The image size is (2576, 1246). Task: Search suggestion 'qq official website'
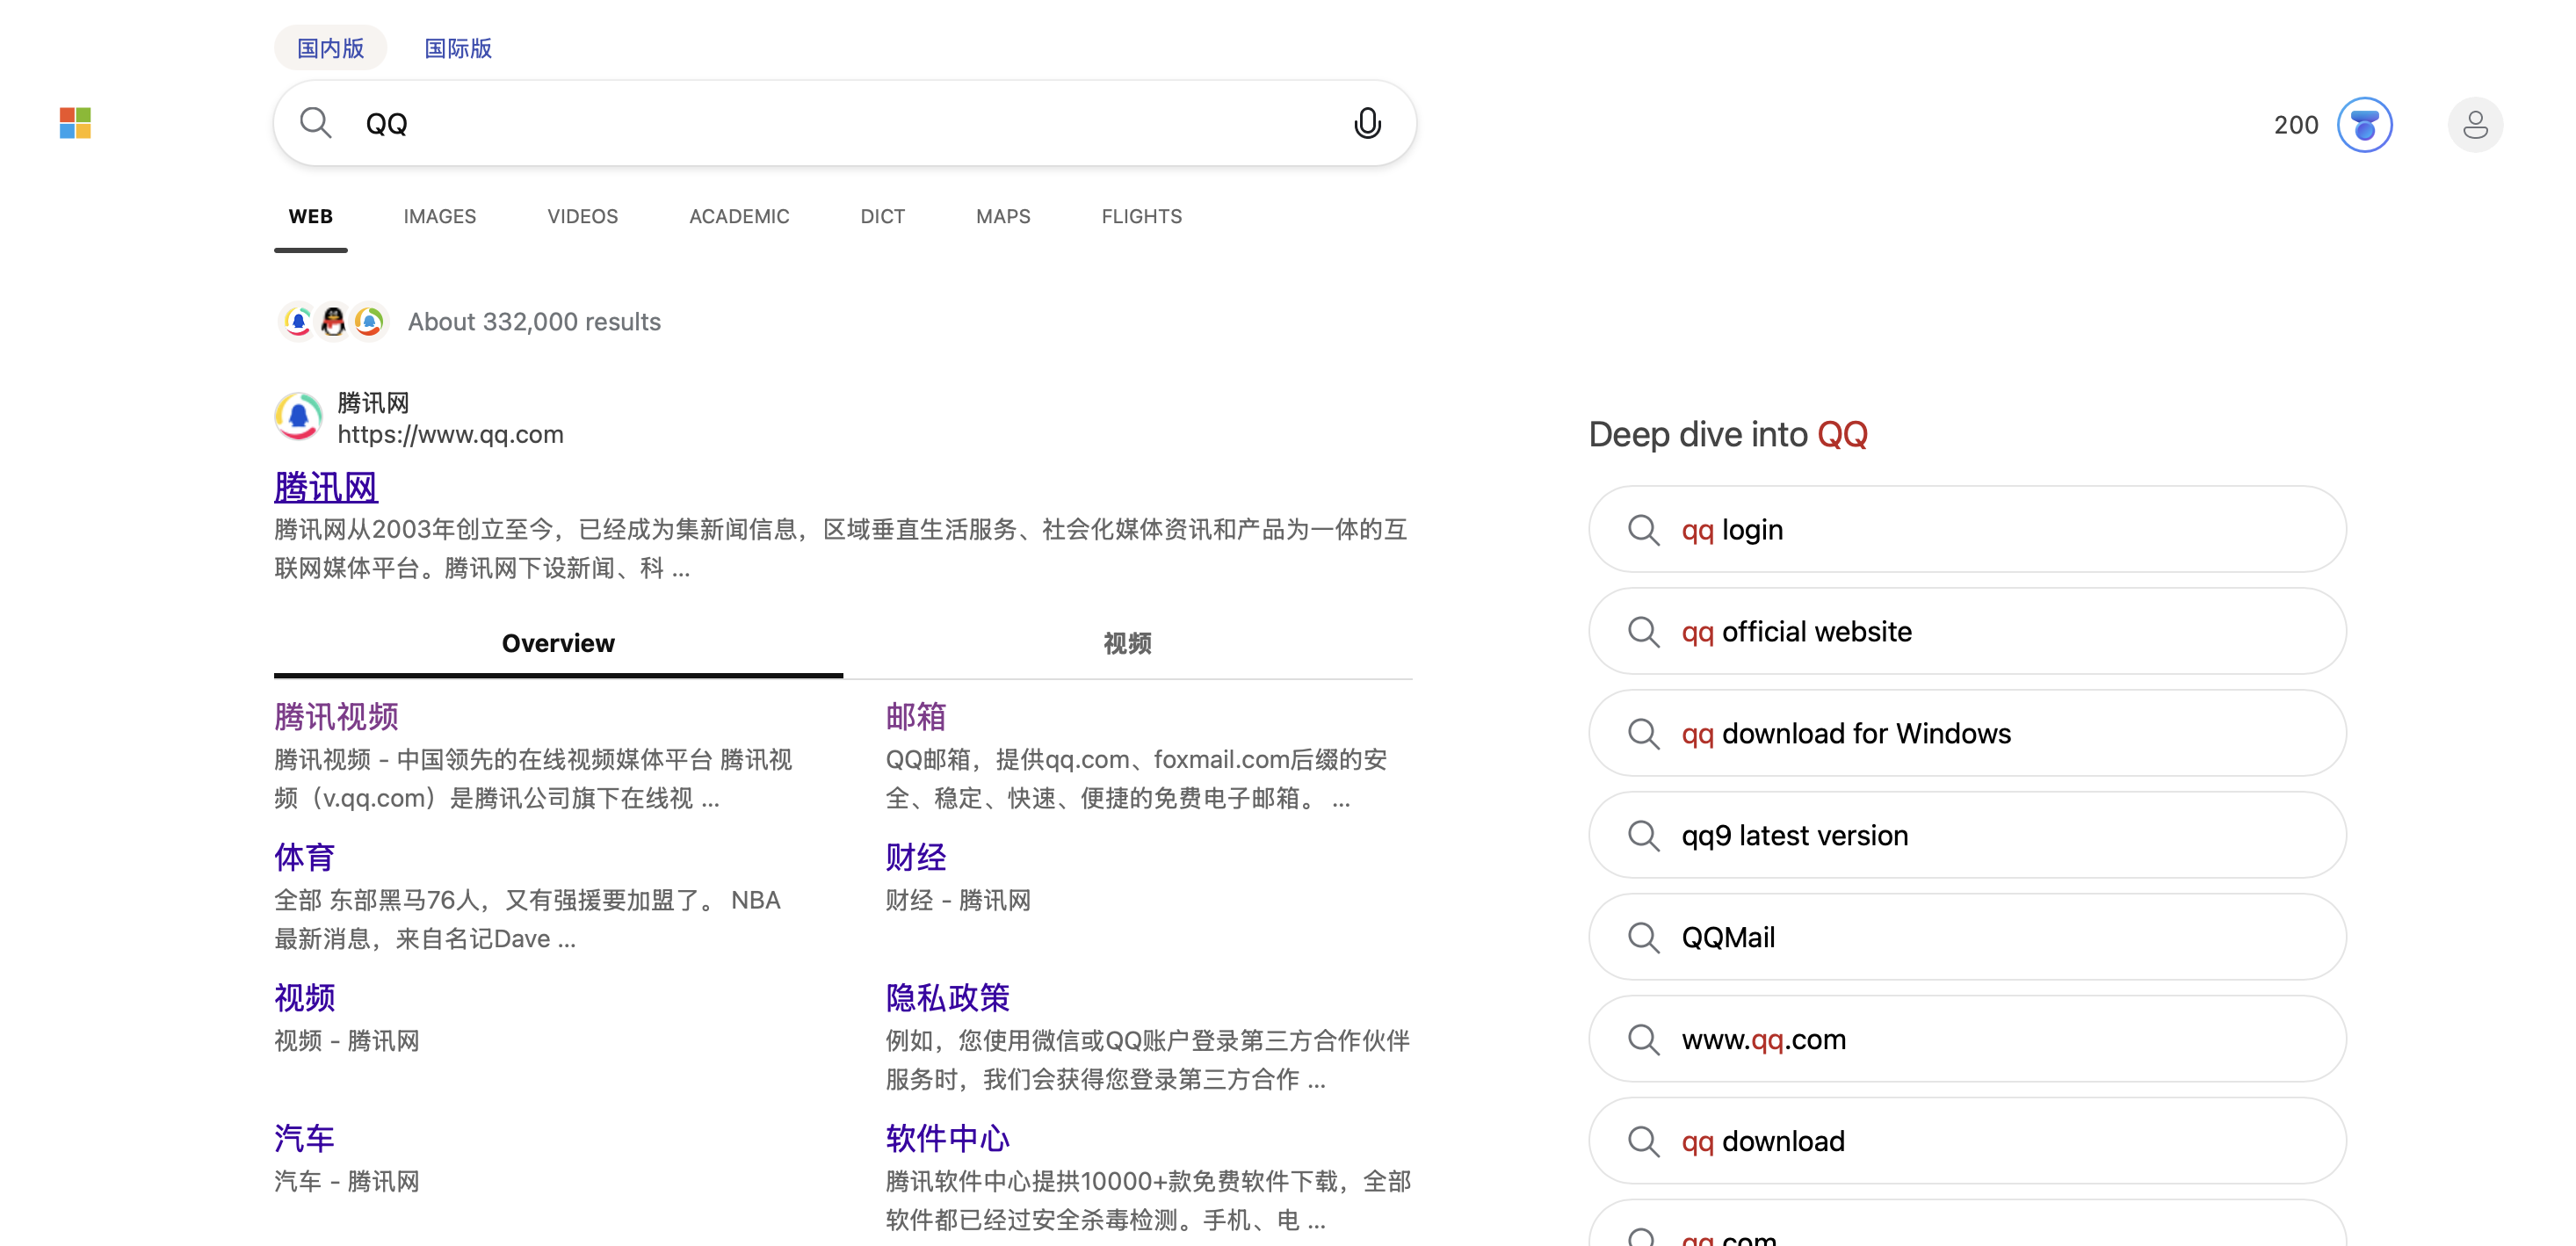click(x=1967, y=631)
